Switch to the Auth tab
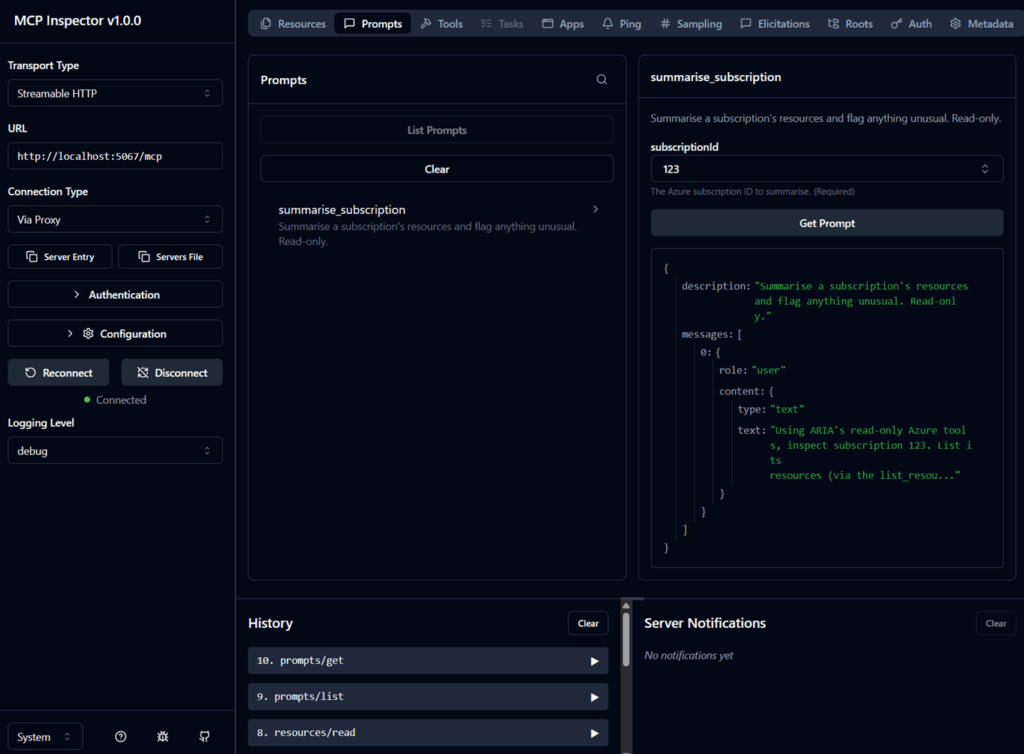Viewport: 1024px width, 754px height. click(x=912, y=24)
